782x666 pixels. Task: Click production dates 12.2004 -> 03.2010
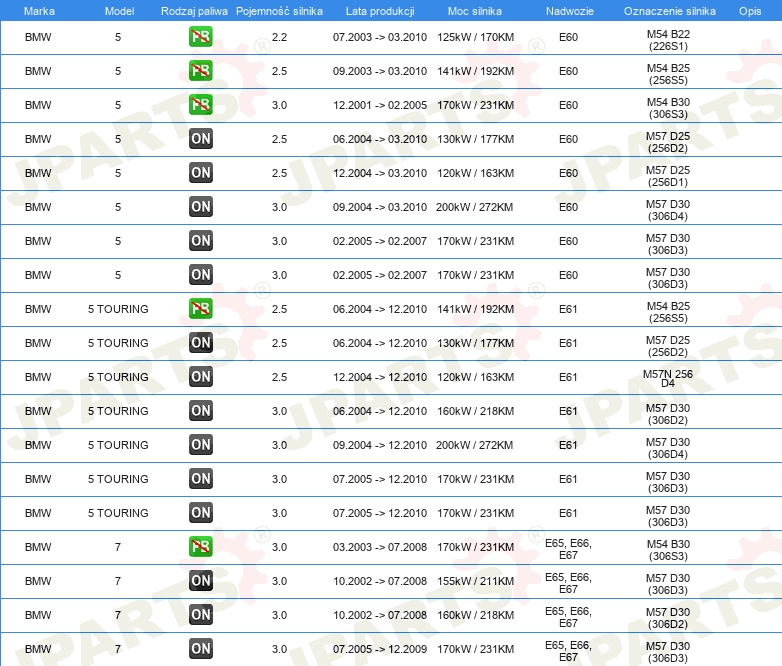click(380, 173)
